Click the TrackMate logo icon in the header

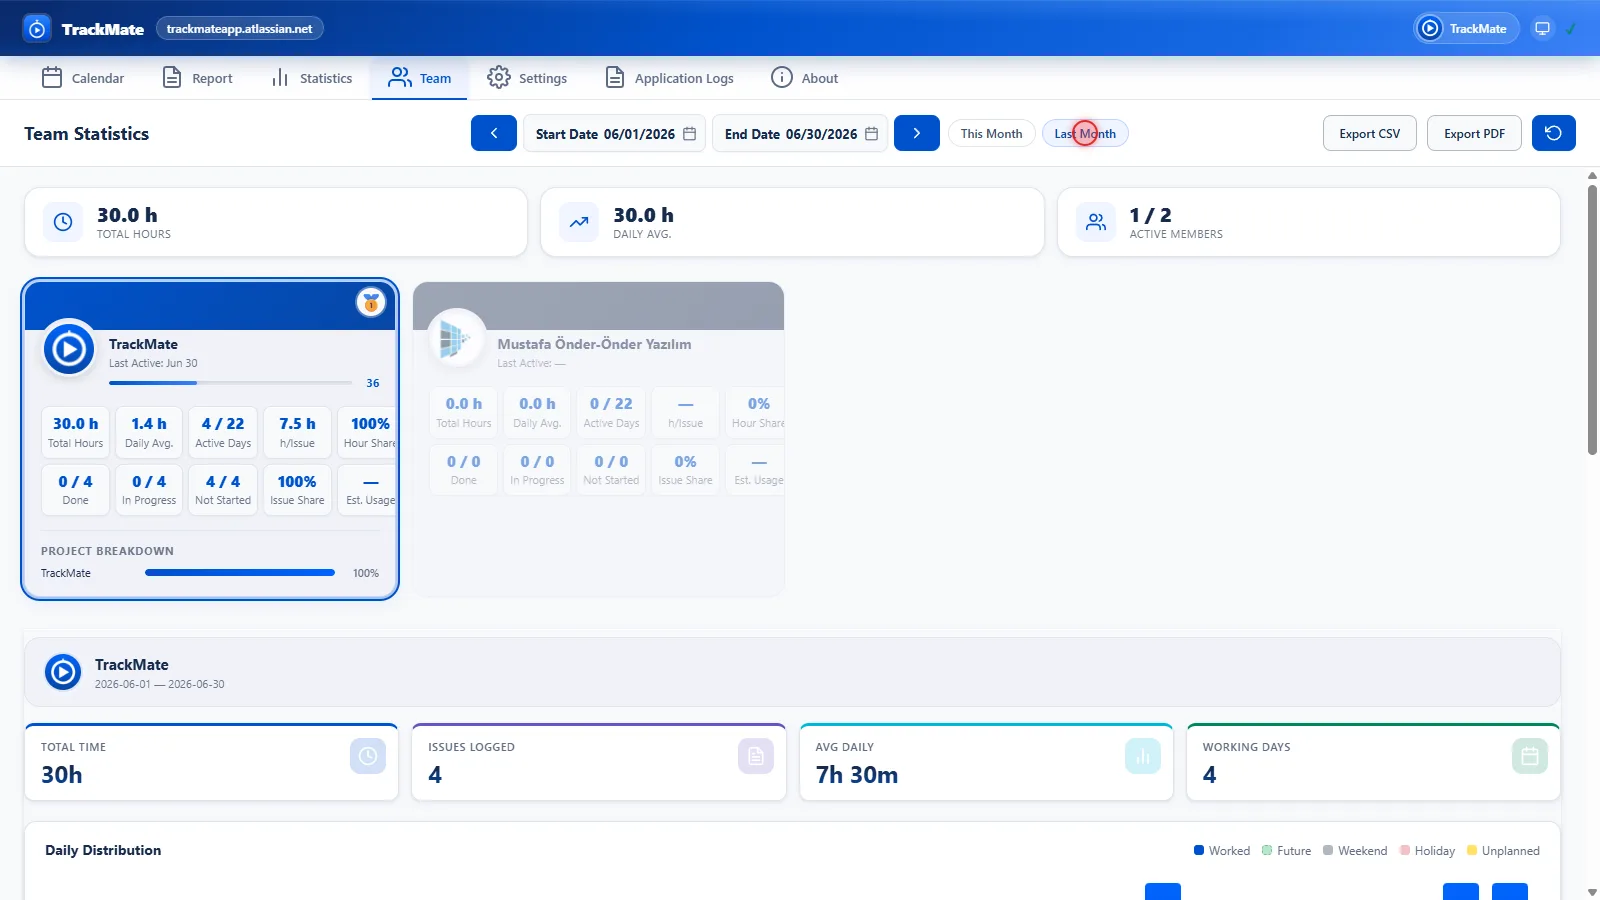[x=37, y=29]
